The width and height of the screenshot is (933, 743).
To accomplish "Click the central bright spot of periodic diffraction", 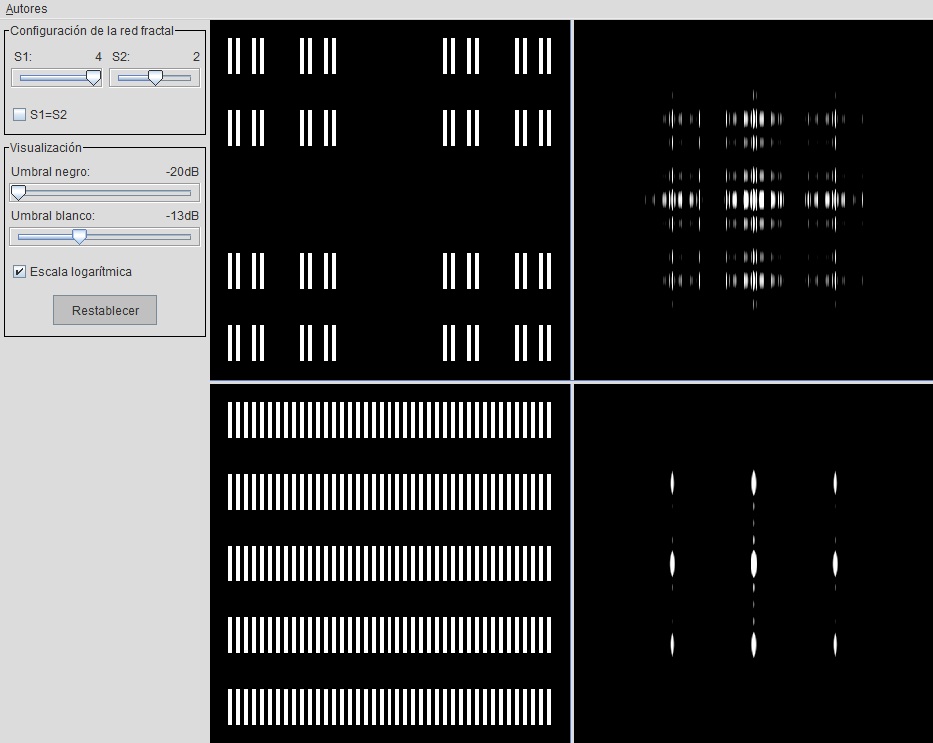I will [754, 563].
